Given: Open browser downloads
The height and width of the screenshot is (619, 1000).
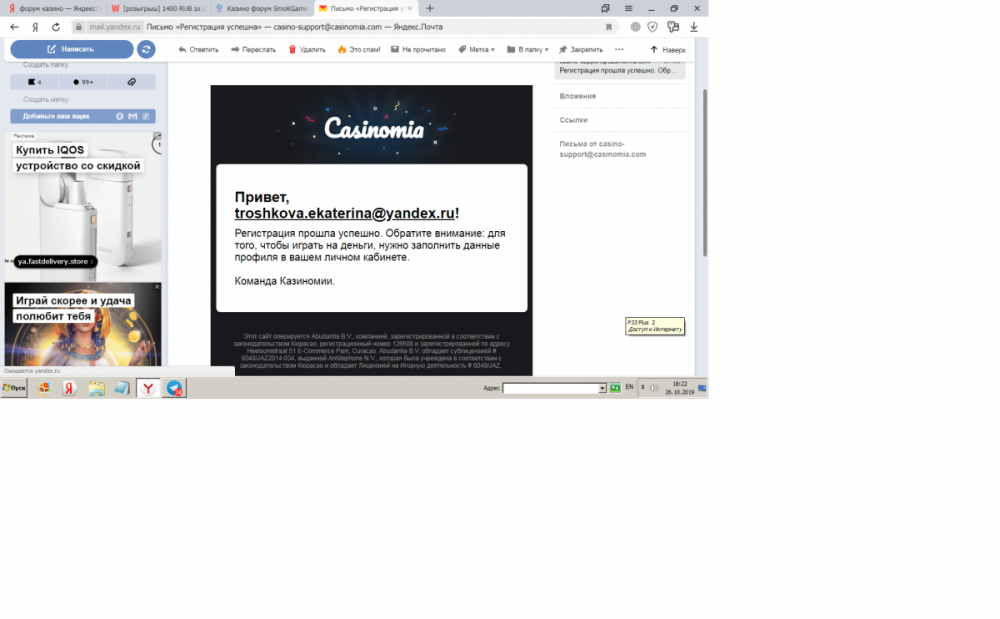Looking at the screenshot, I should [694, 27].
